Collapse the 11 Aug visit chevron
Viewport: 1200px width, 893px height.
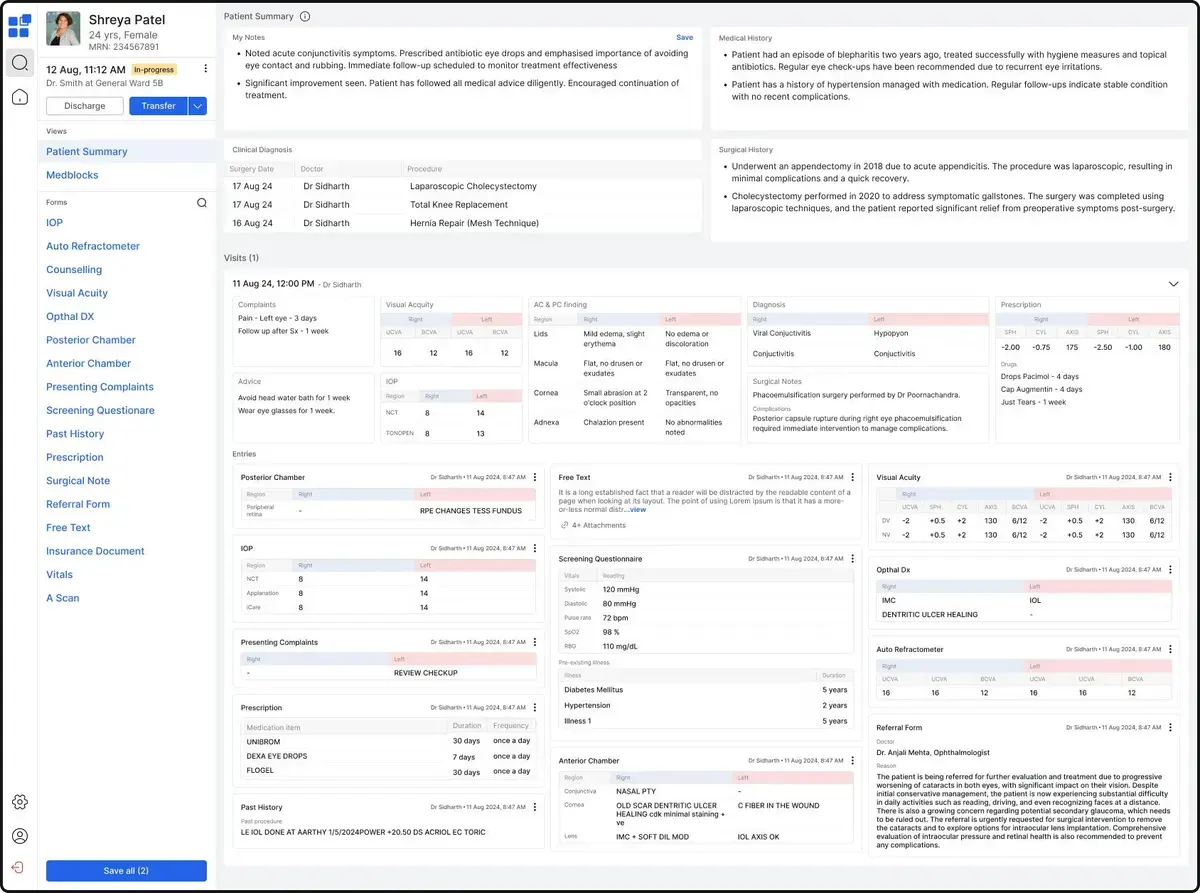pos(1174,284)
